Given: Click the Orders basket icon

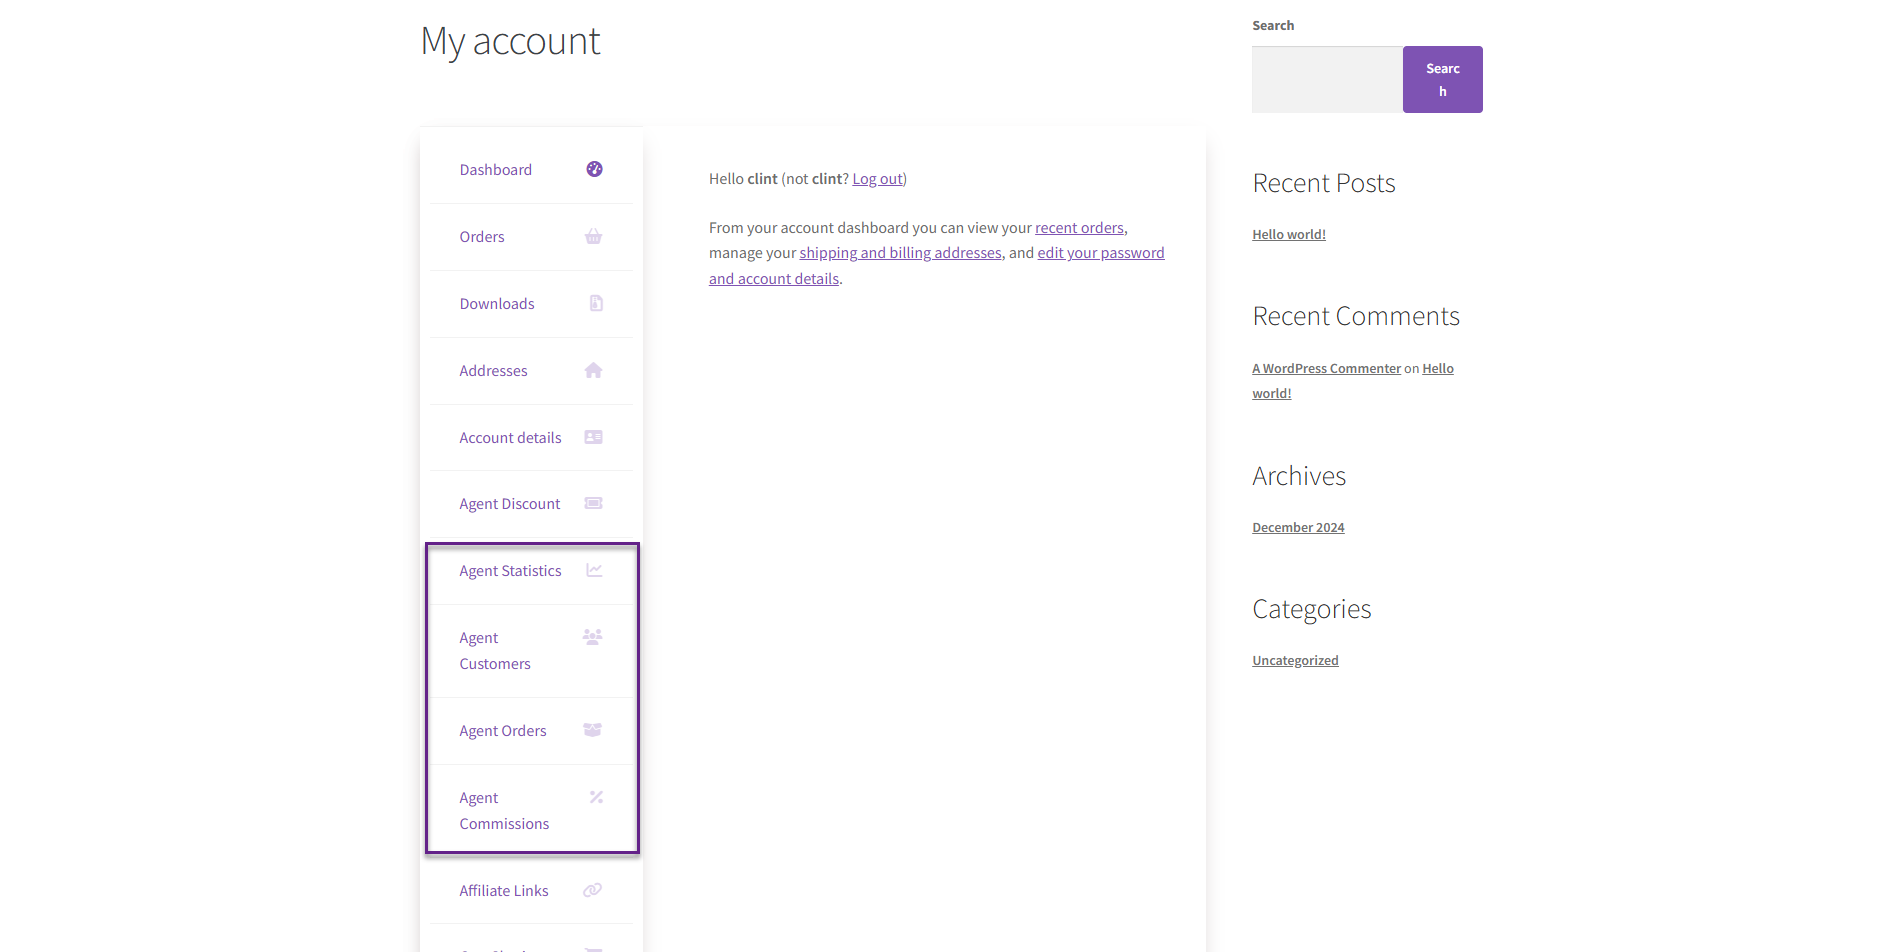Looking at the screenshot, I should click(593, 237).
